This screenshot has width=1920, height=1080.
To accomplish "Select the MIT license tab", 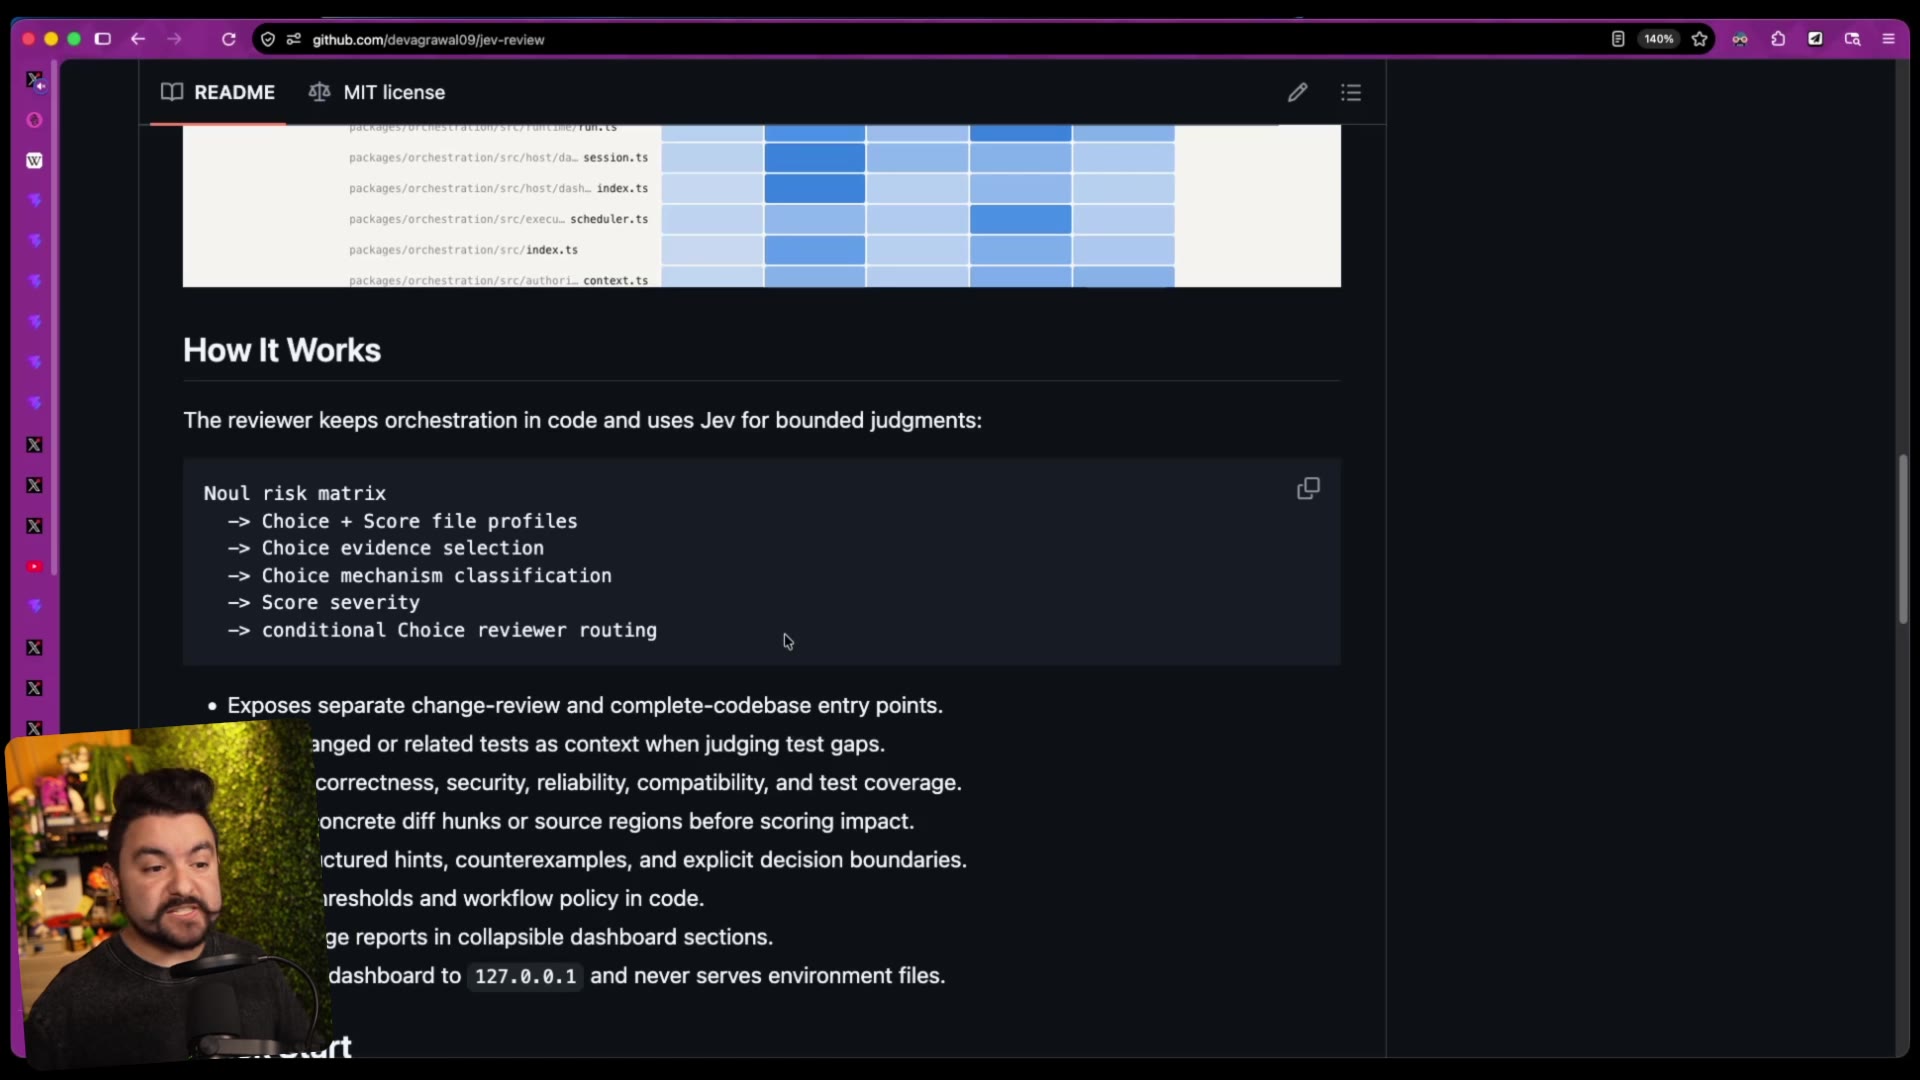I will (x=377, y=92).
